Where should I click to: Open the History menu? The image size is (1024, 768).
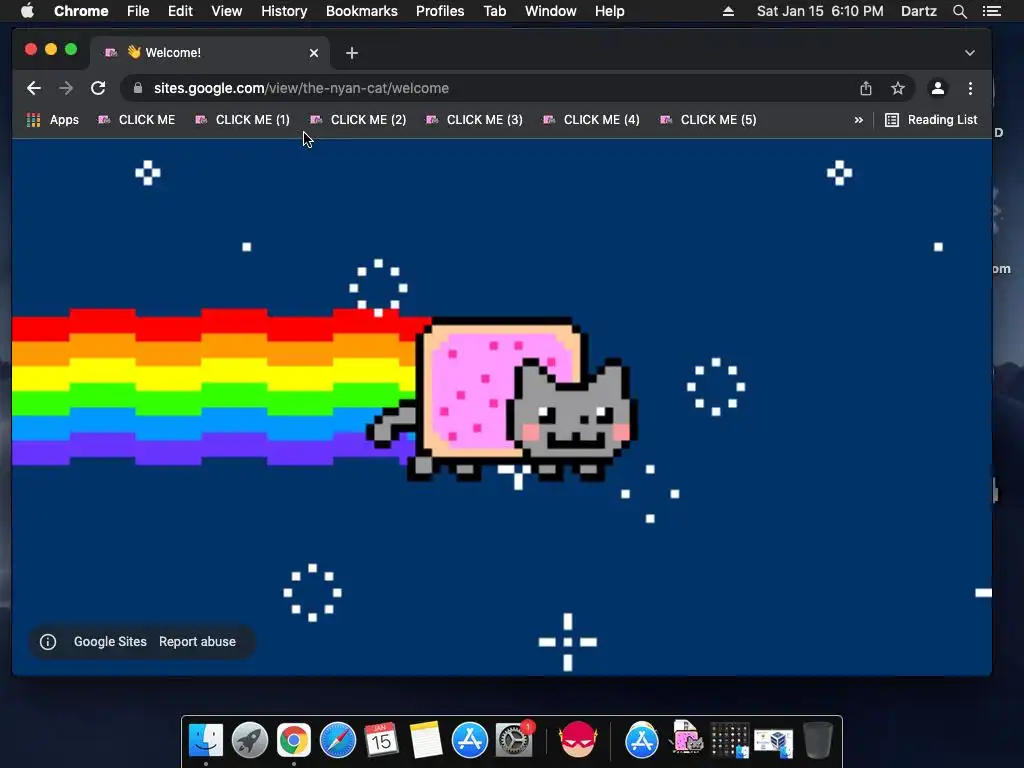pos(284,11)
